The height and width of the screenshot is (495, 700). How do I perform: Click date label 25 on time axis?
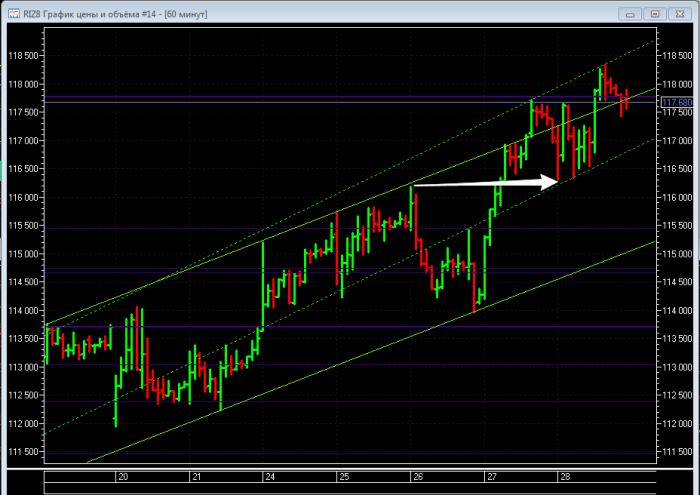click(344, 477)
